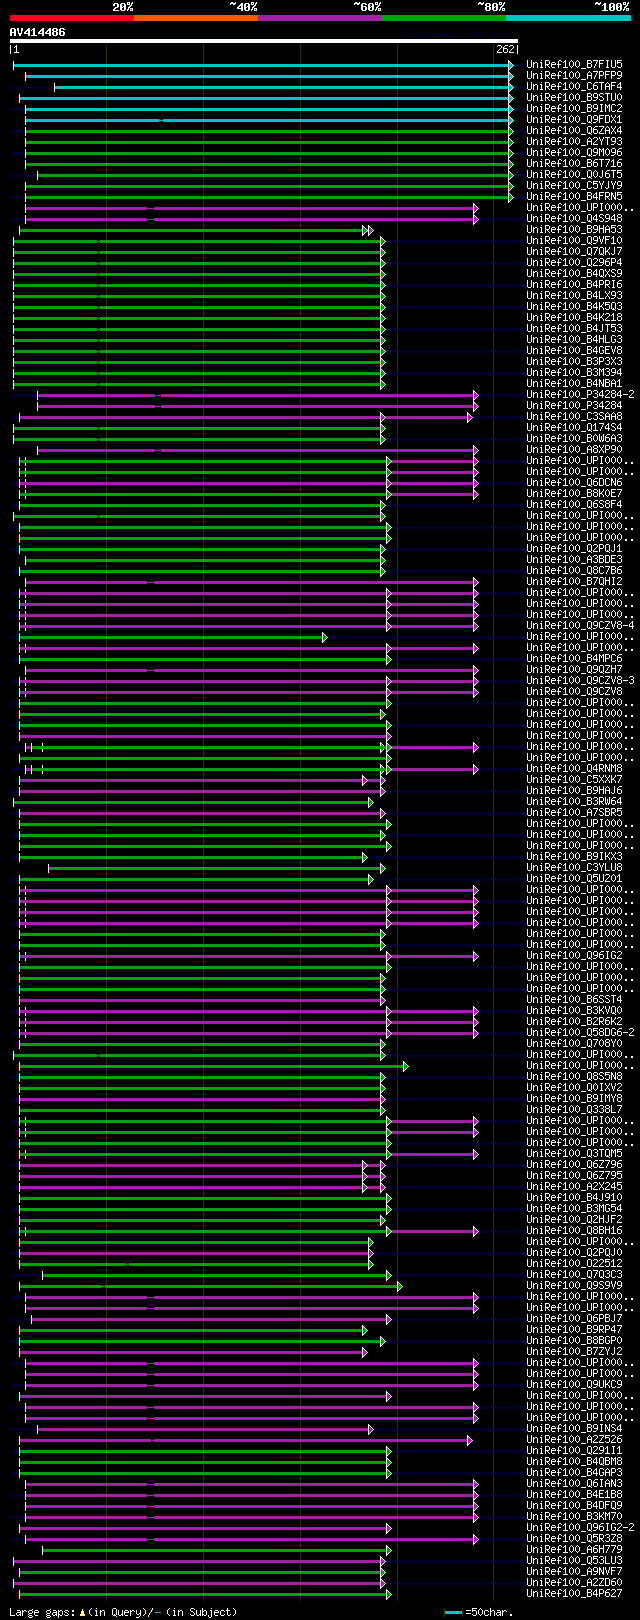Select the UniRef100_Q9QZH7 entry

[574, 669]
